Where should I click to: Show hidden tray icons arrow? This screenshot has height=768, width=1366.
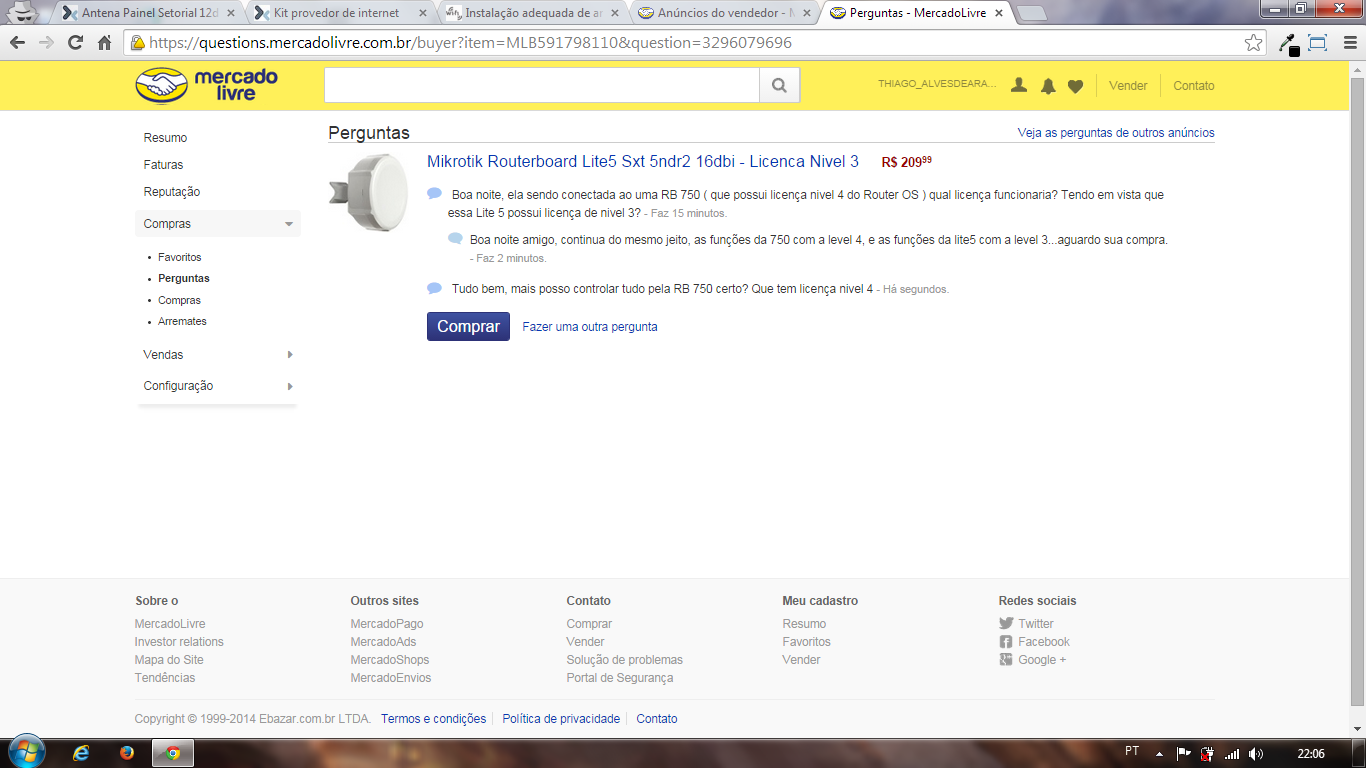click(x=1160, y=754)
